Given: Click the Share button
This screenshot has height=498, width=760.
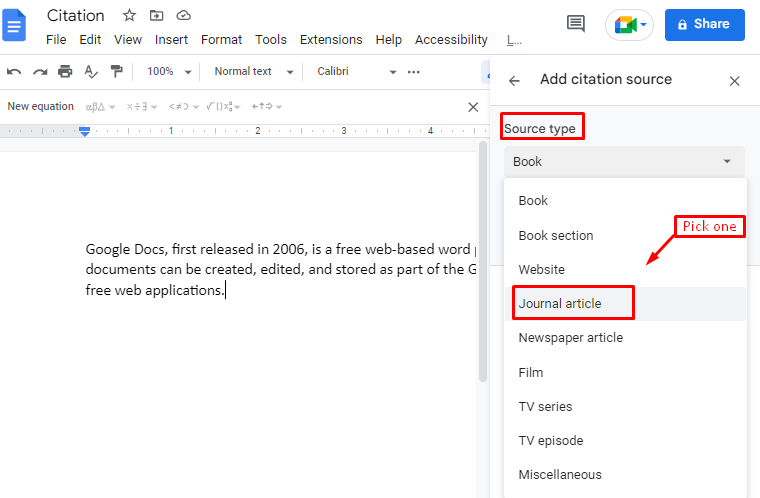Looking at the screenshot, I should point(705,24).
